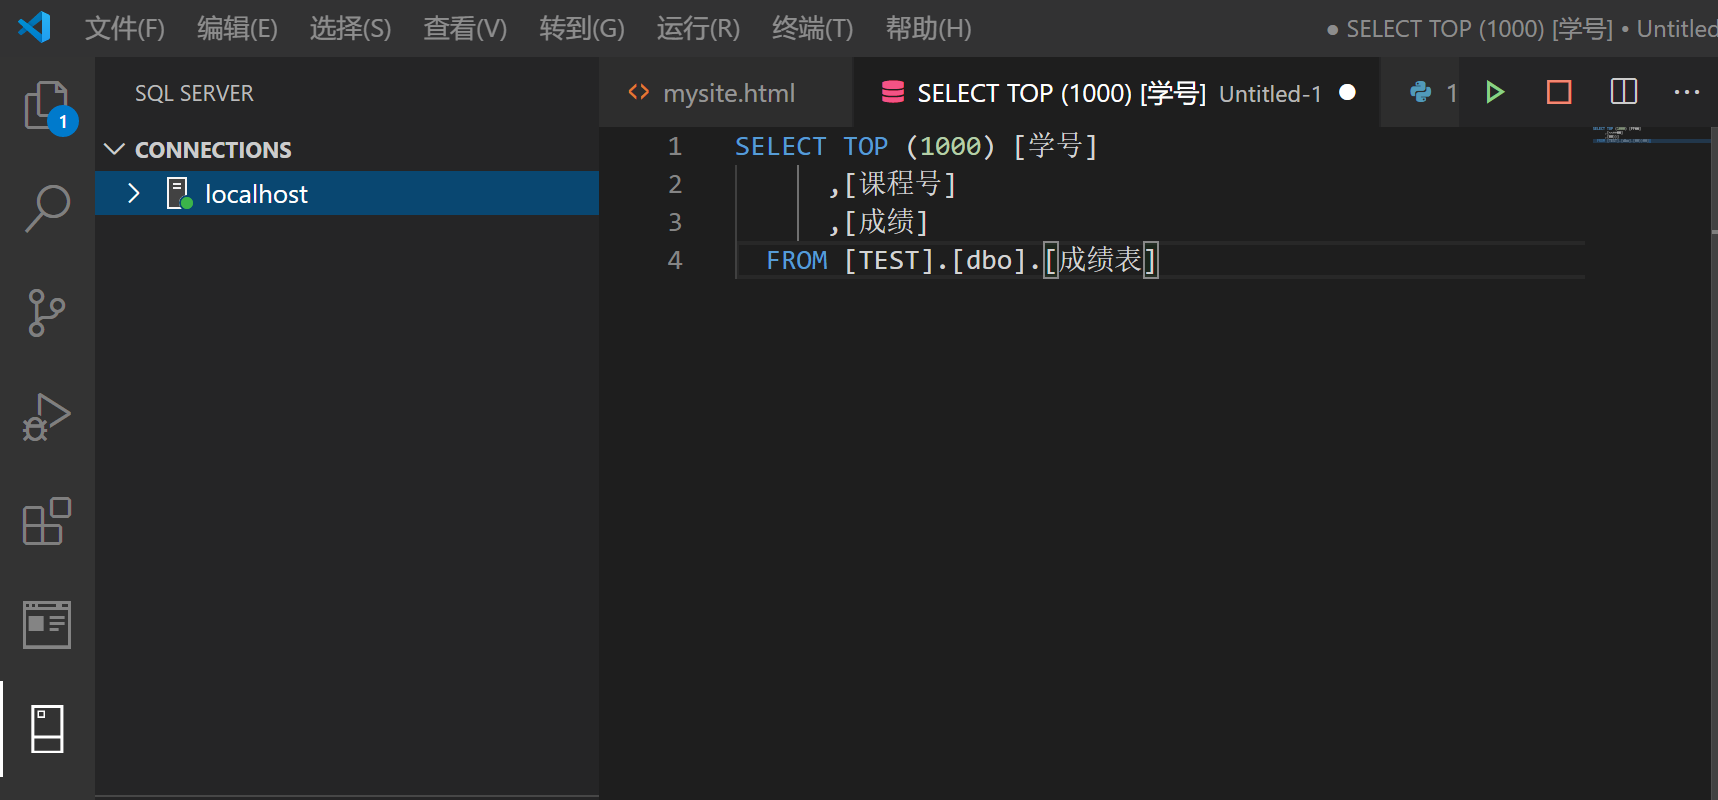Open the Run and Debug view icon
The height and width of the screenshot is (800, 1718).
click(47, 417)
